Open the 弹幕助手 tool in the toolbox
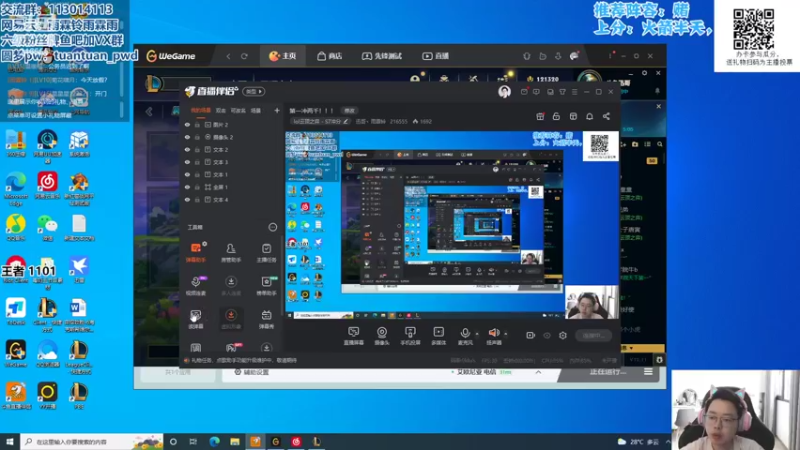Screen dimensions: 800x450 coord(196,252)
